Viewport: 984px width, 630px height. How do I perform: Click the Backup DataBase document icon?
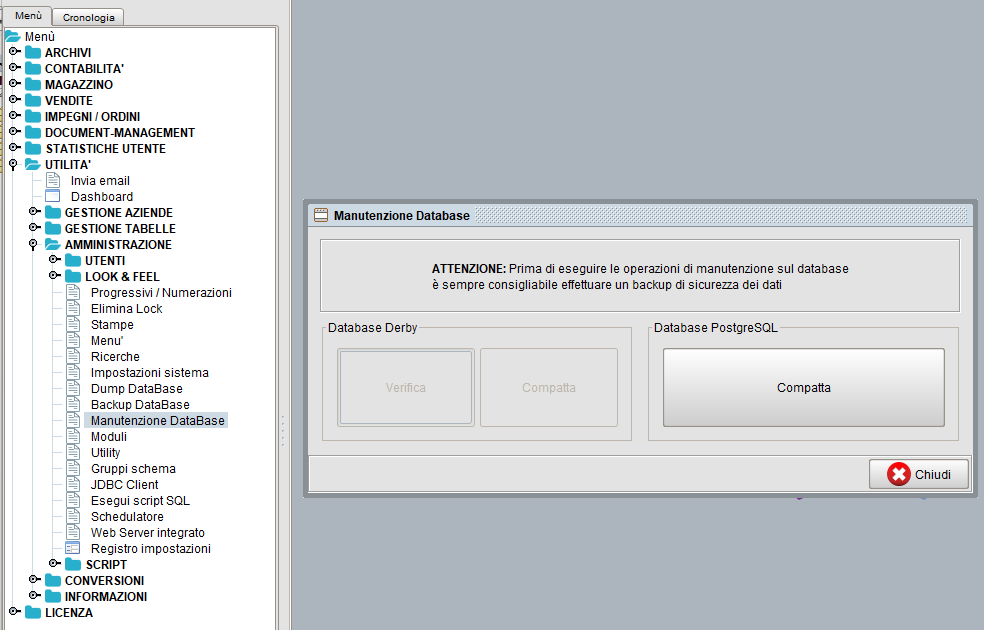[73, 405]
